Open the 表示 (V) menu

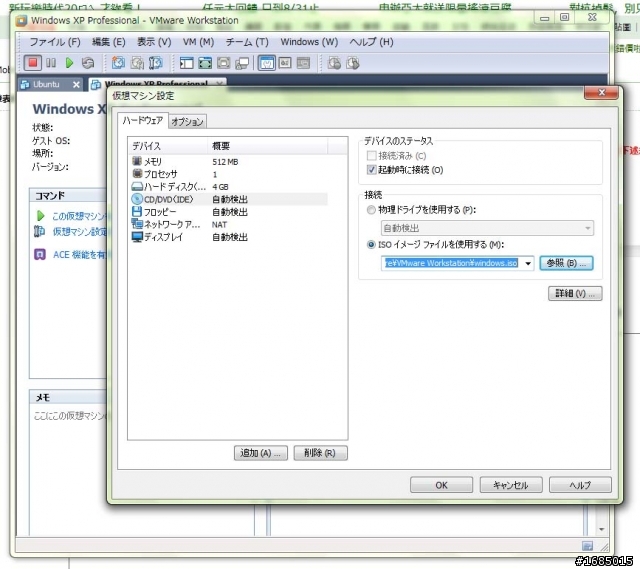[x=154, y=42]
